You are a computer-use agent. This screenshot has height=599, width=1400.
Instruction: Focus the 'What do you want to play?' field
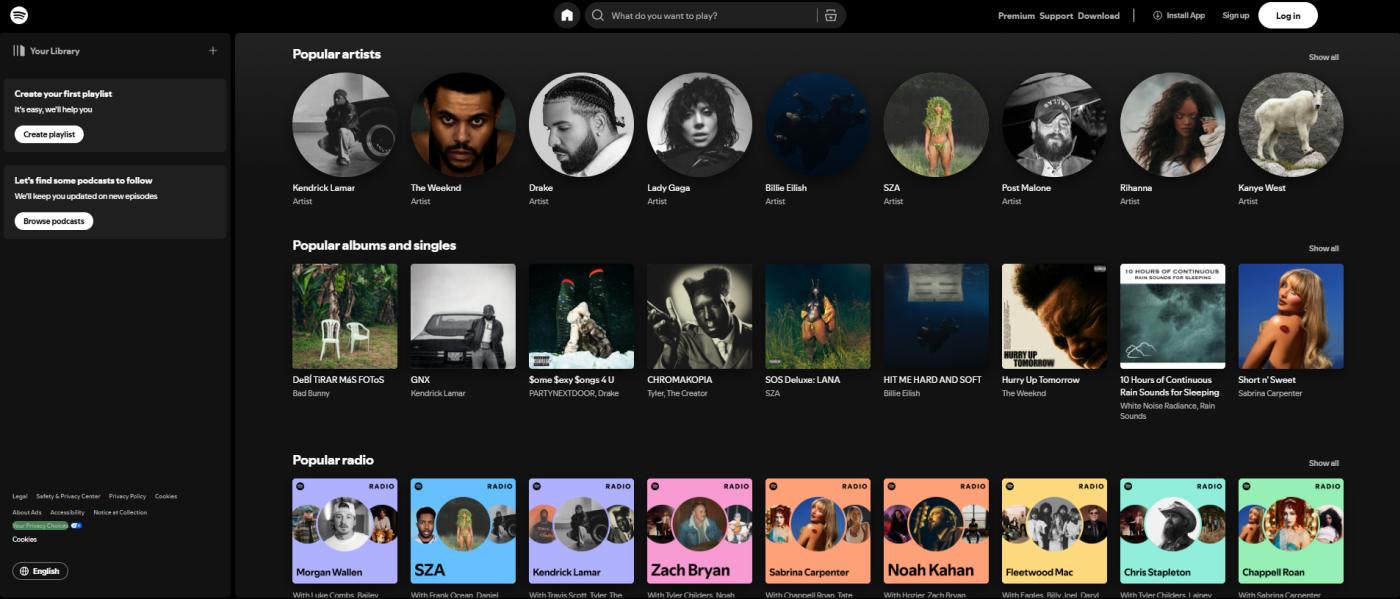715,16
